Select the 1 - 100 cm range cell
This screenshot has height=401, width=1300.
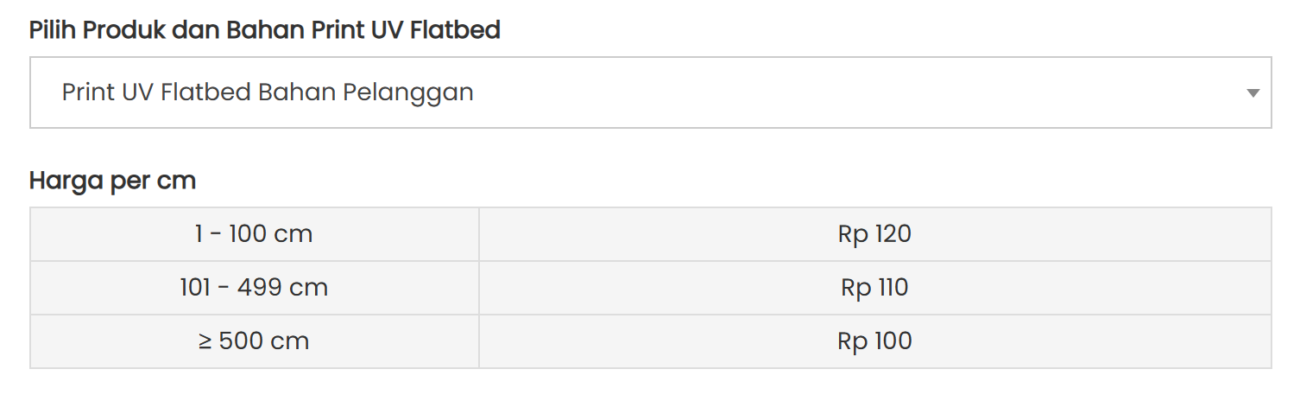(x=254, y=234)
